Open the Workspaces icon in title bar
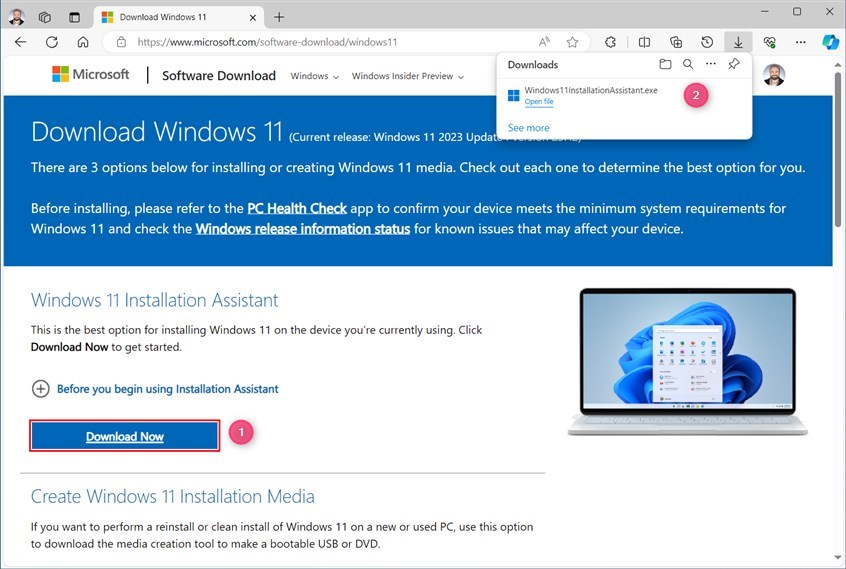 pyautogui.click(x=45, y=17)
